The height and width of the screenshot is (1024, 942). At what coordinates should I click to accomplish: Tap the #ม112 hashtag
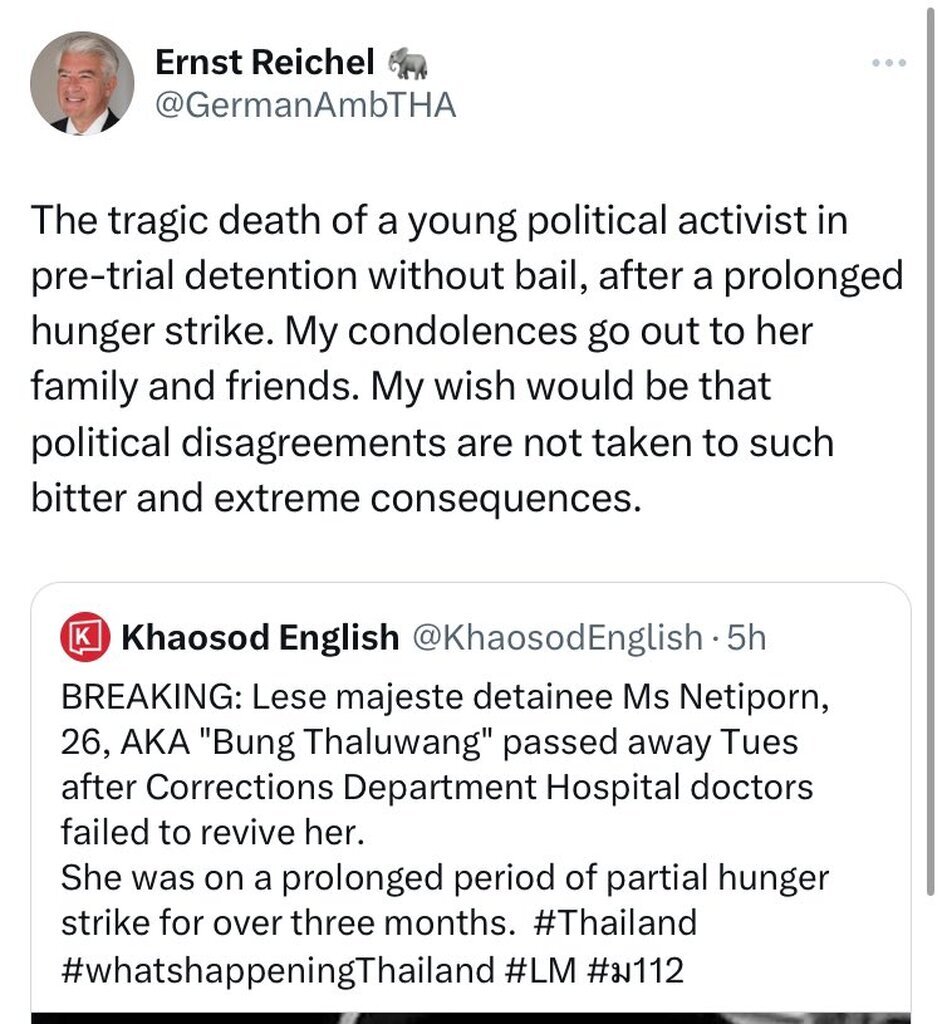point(638,969)
